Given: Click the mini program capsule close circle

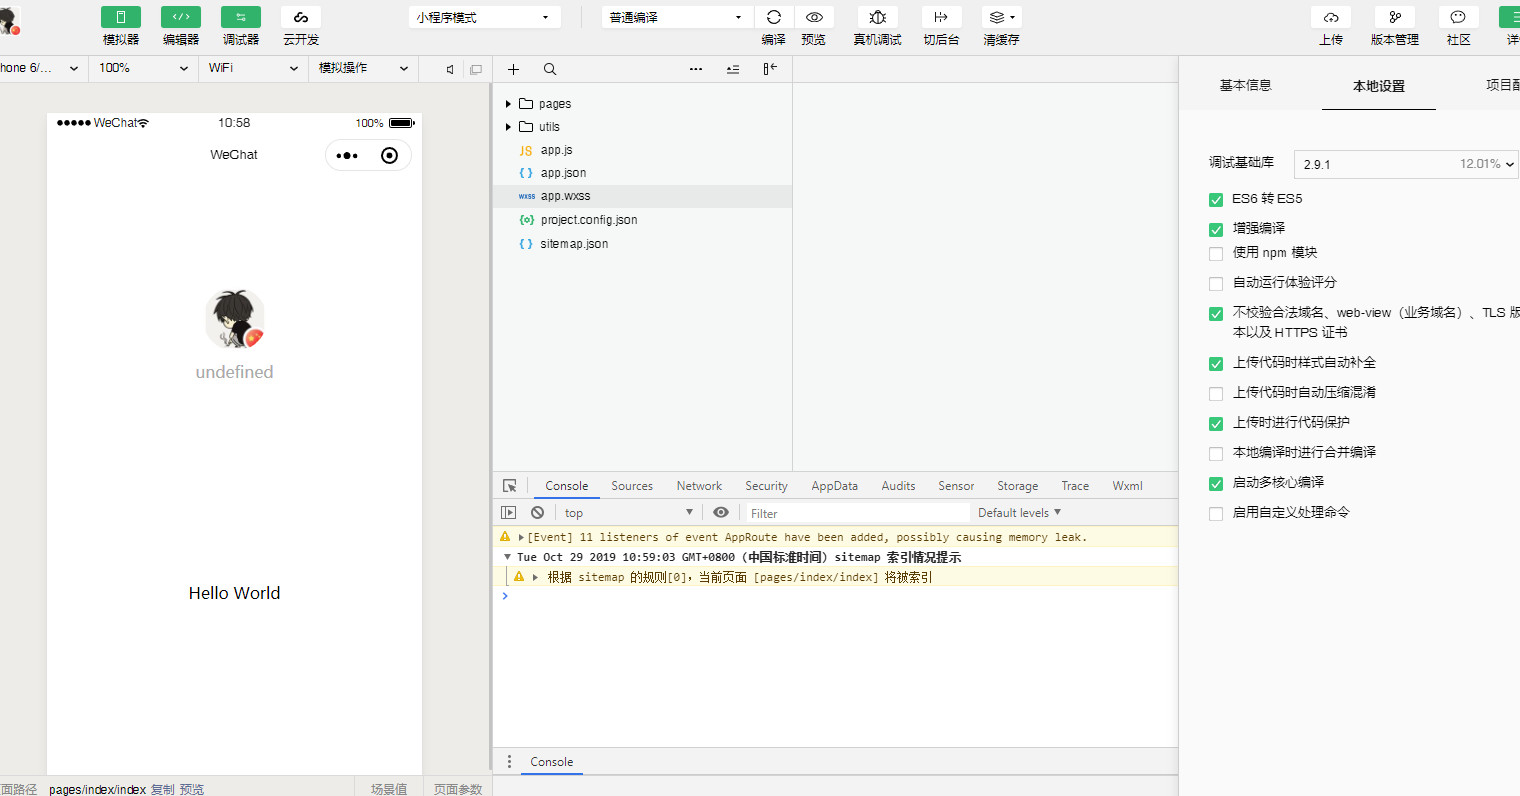Looking at the screenshot, I should 390,155.
